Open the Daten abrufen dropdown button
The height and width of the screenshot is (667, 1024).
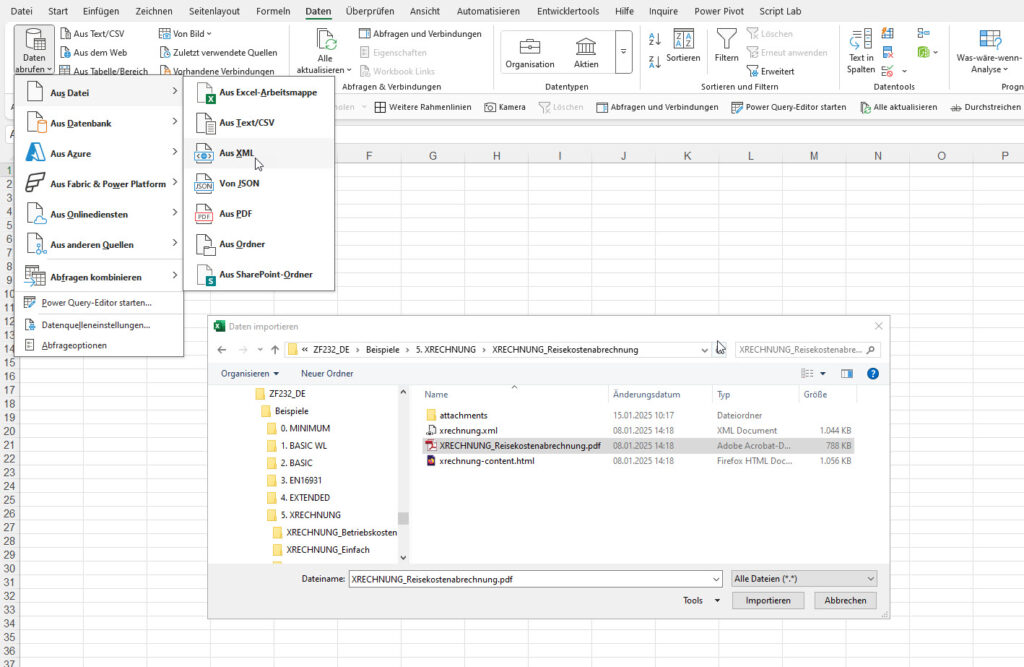coord(34,51)
